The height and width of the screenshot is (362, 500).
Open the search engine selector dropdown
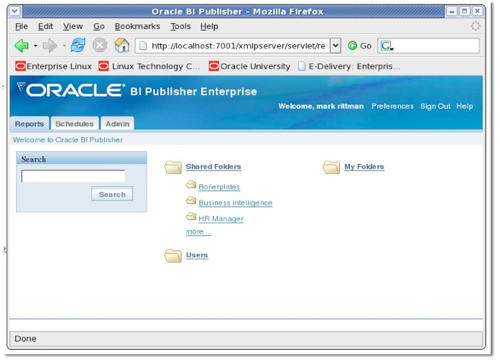(x=387, y=46)
